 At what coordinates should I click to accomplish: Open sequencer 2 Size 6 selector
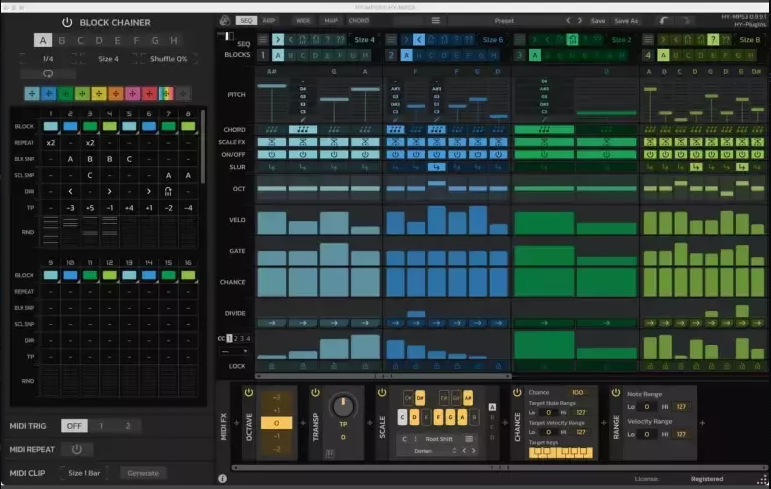493,40
